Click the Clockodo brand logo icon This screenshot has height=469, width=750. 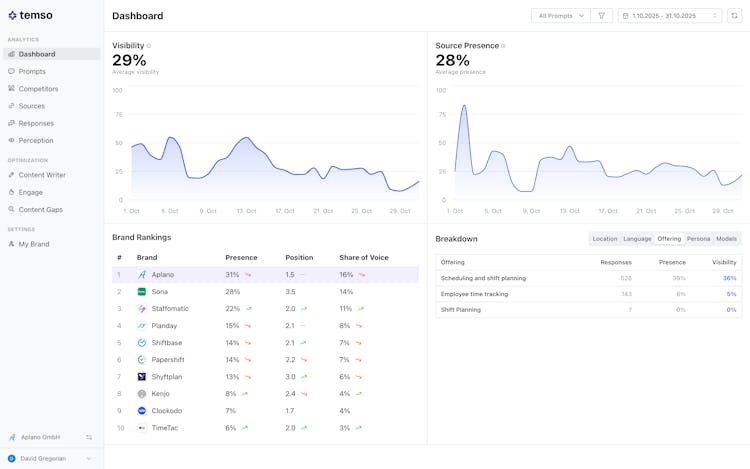point(142,411)
